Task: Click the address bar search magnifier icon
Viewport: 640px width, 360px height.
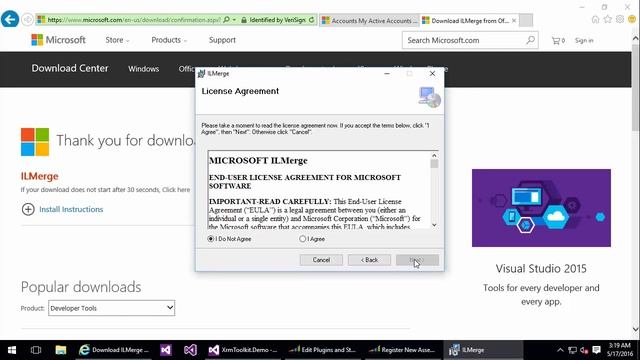Action: click(227, 20)
